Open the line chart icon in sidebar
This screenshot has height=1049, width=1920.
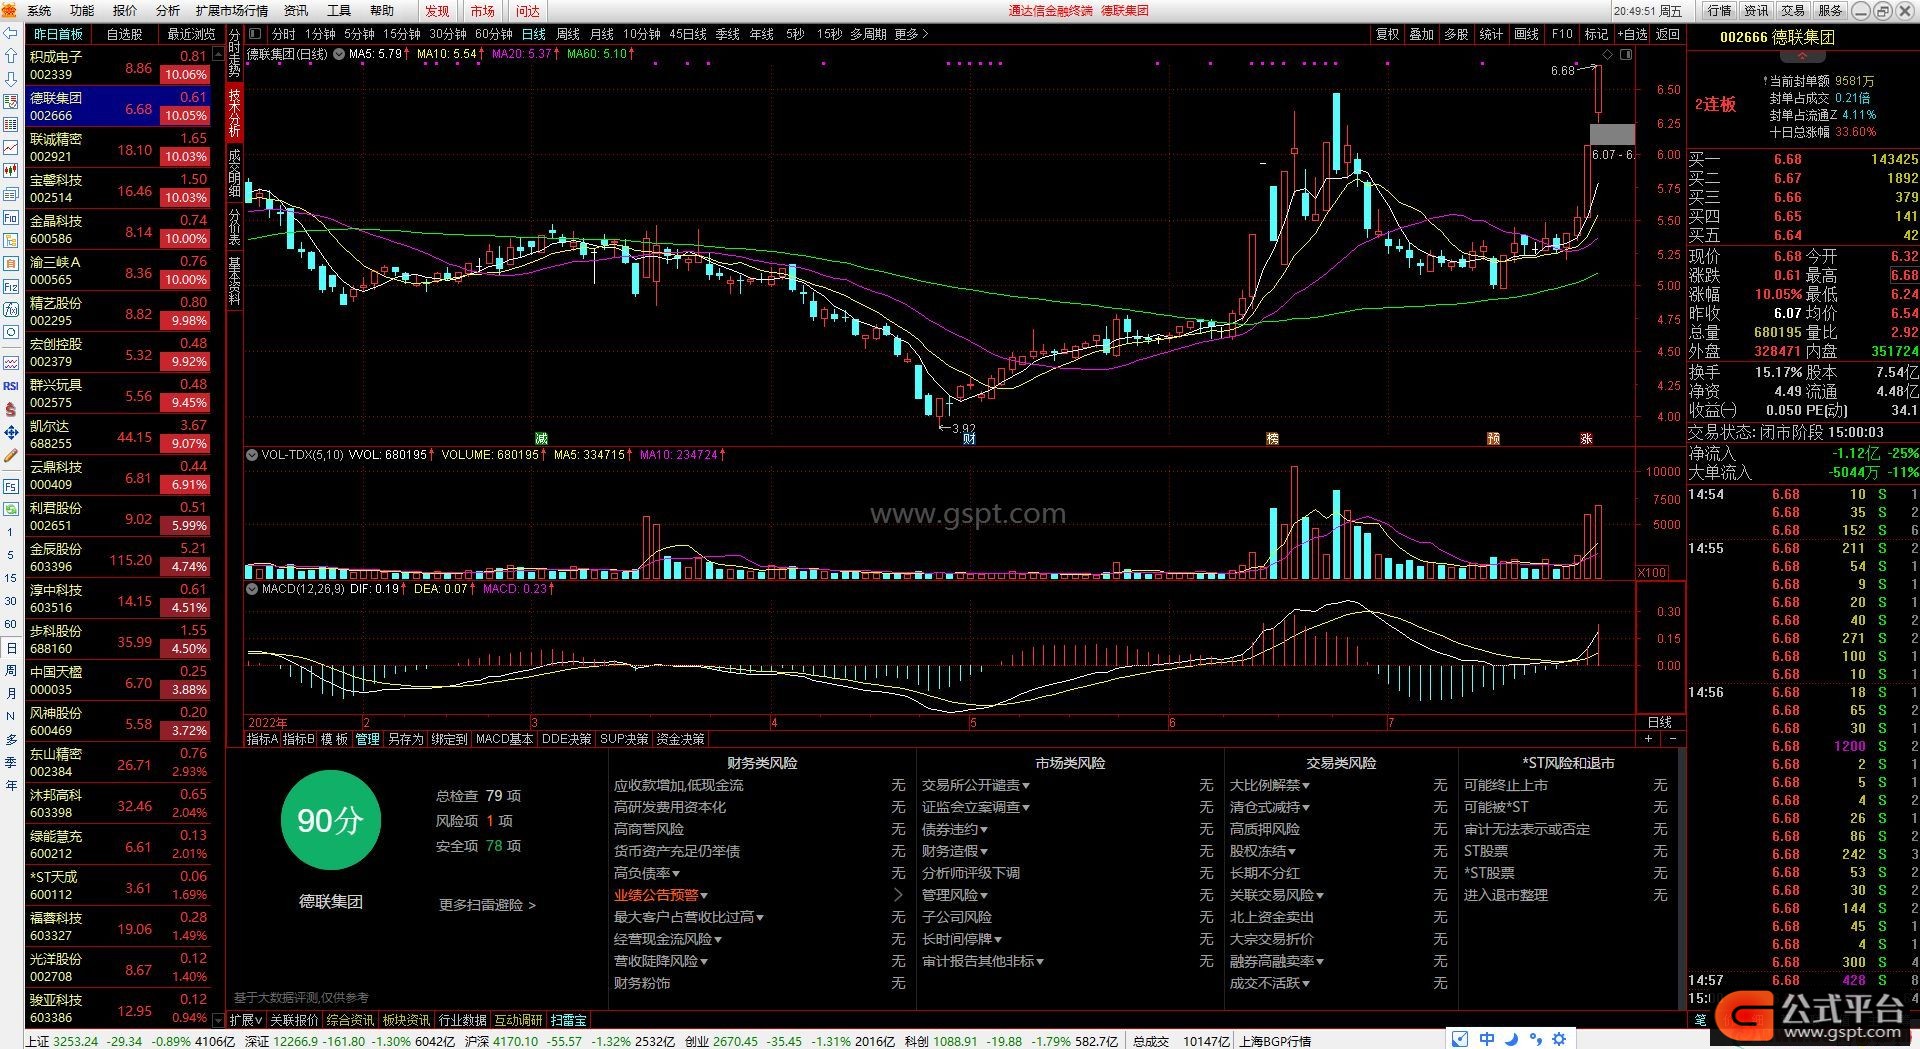point(11,148)
